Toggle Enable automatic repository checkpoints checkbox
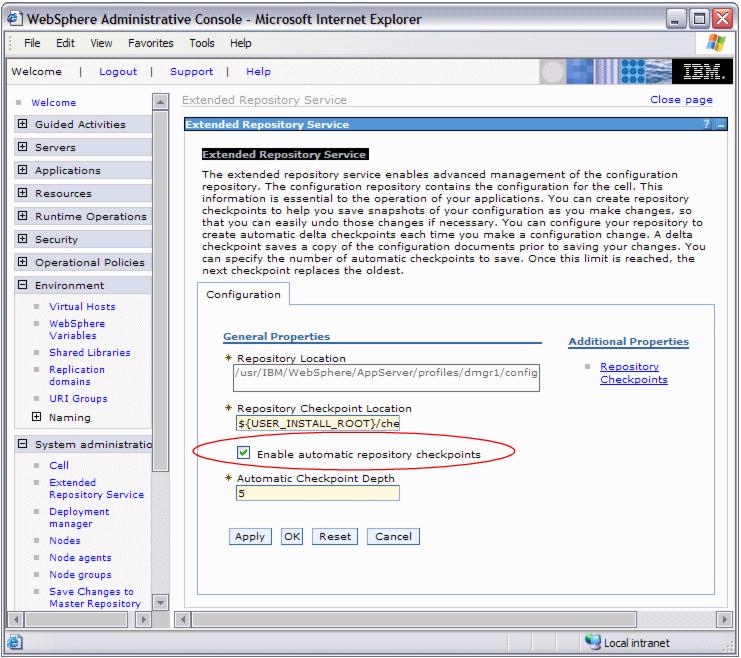 [x=243, y=453]
